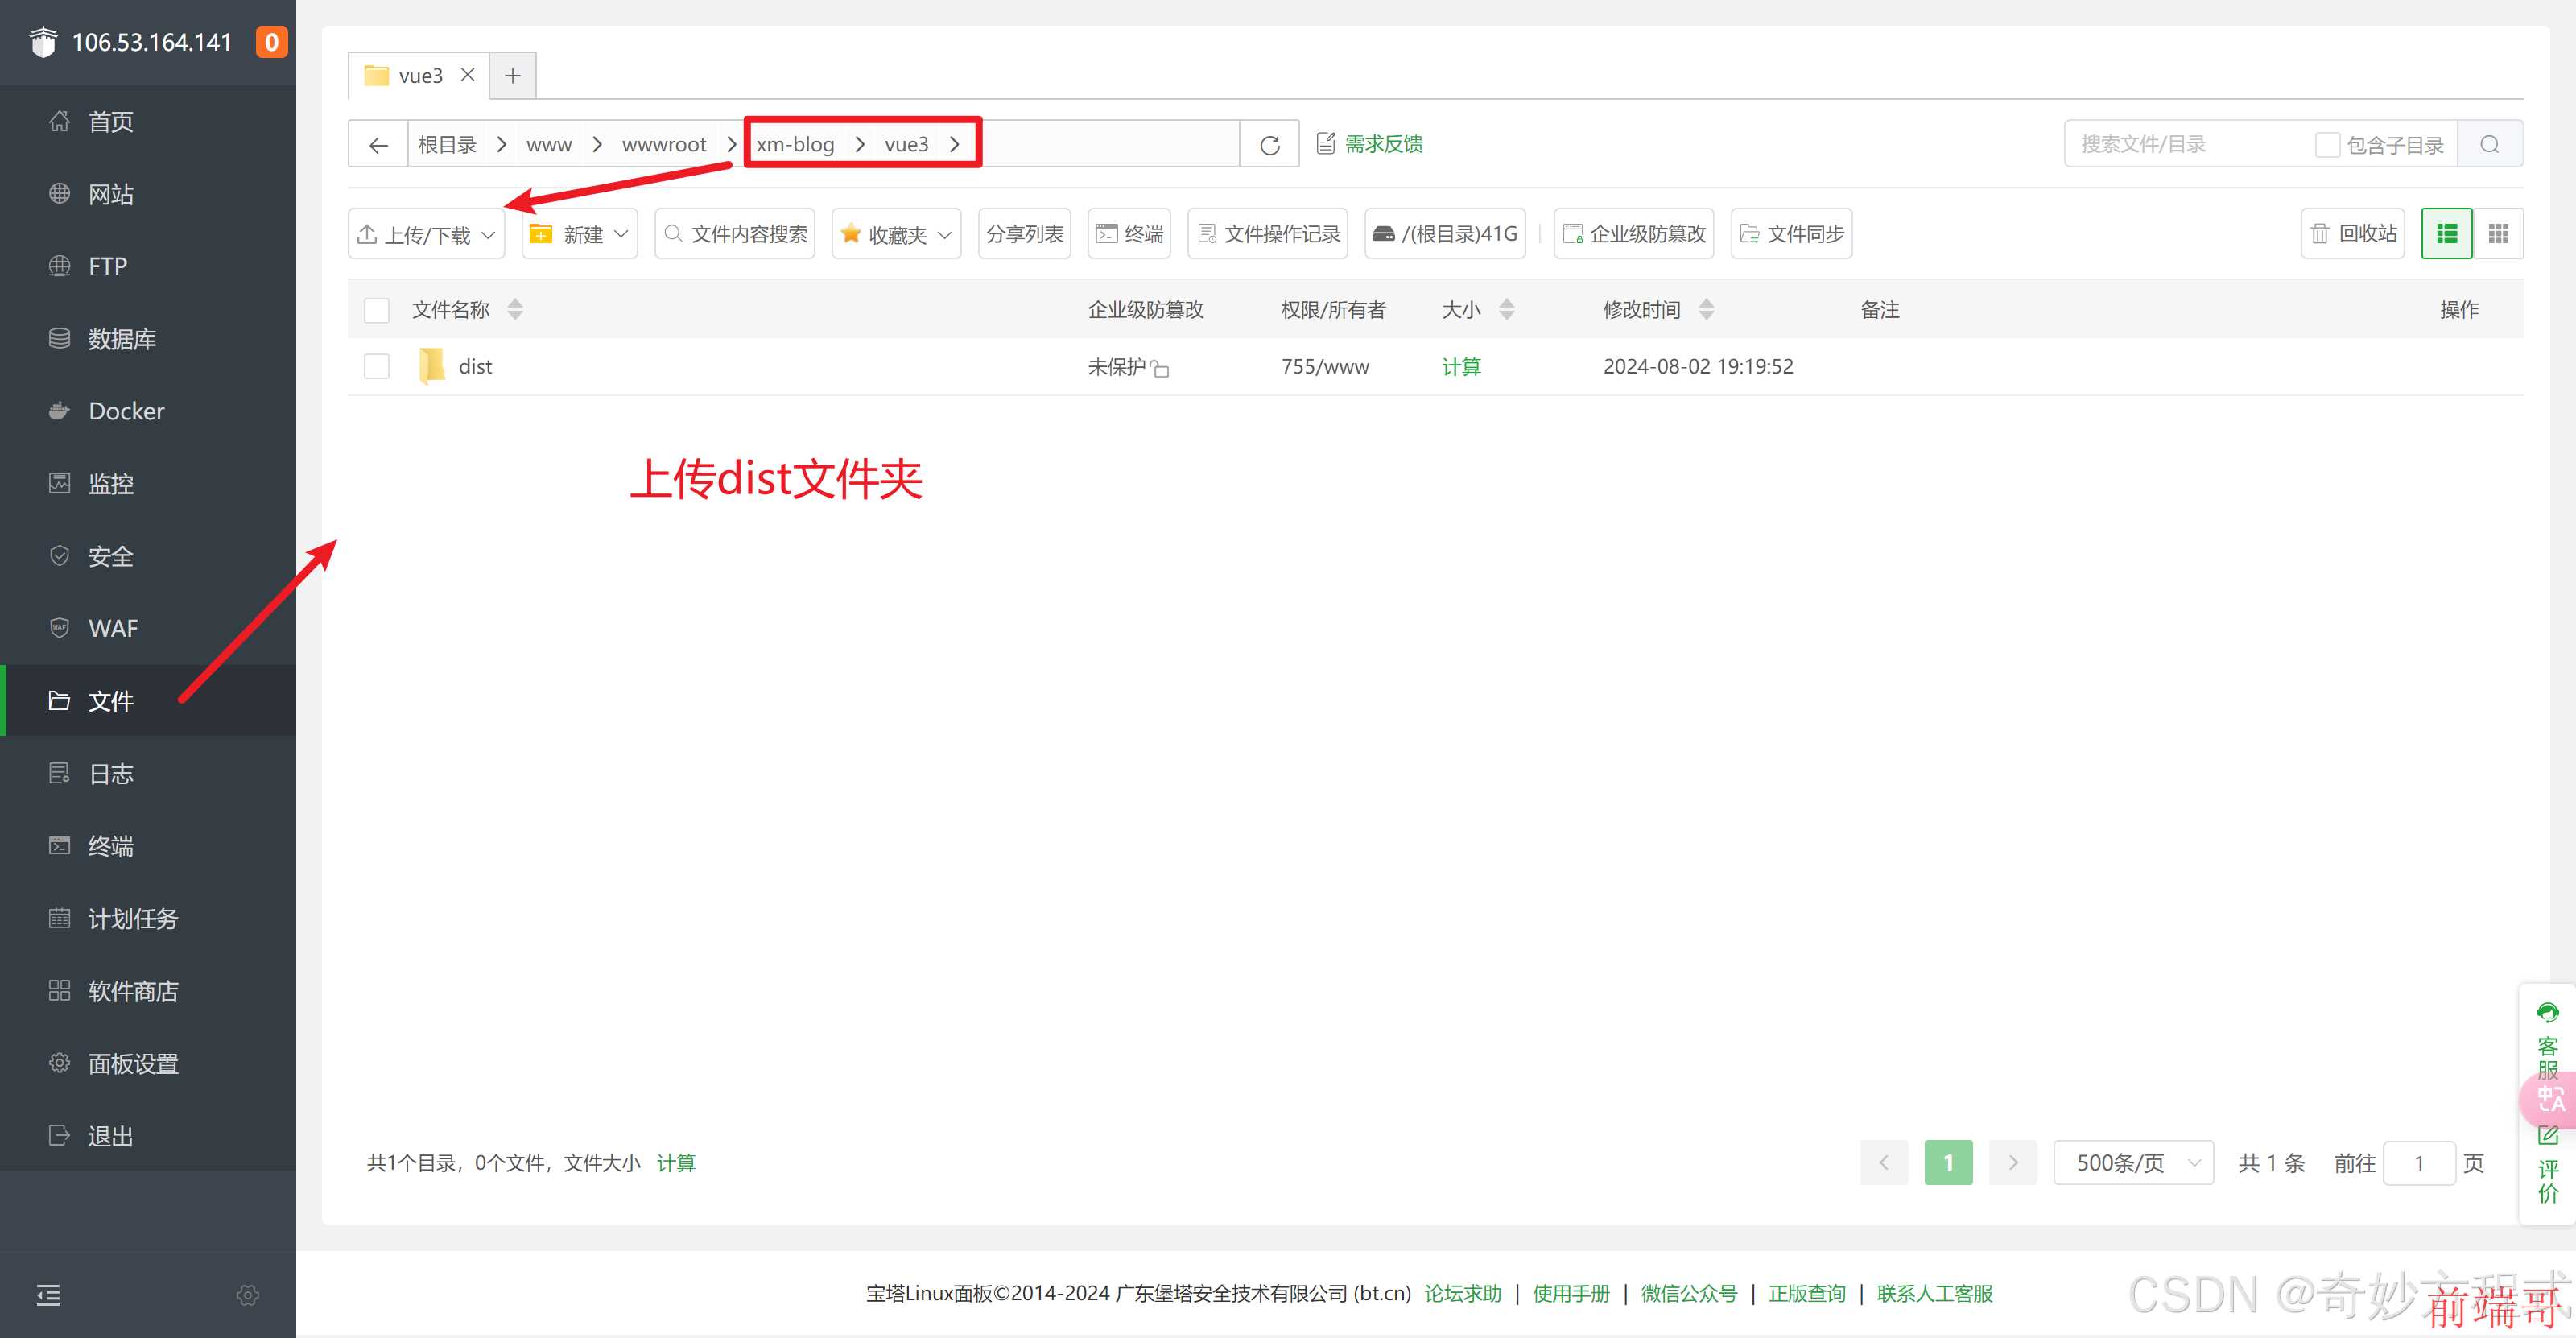Click the 未保护 lock icon for dist
This screenshot has height=1338, width=2576.
click(x=1160, y=369)
